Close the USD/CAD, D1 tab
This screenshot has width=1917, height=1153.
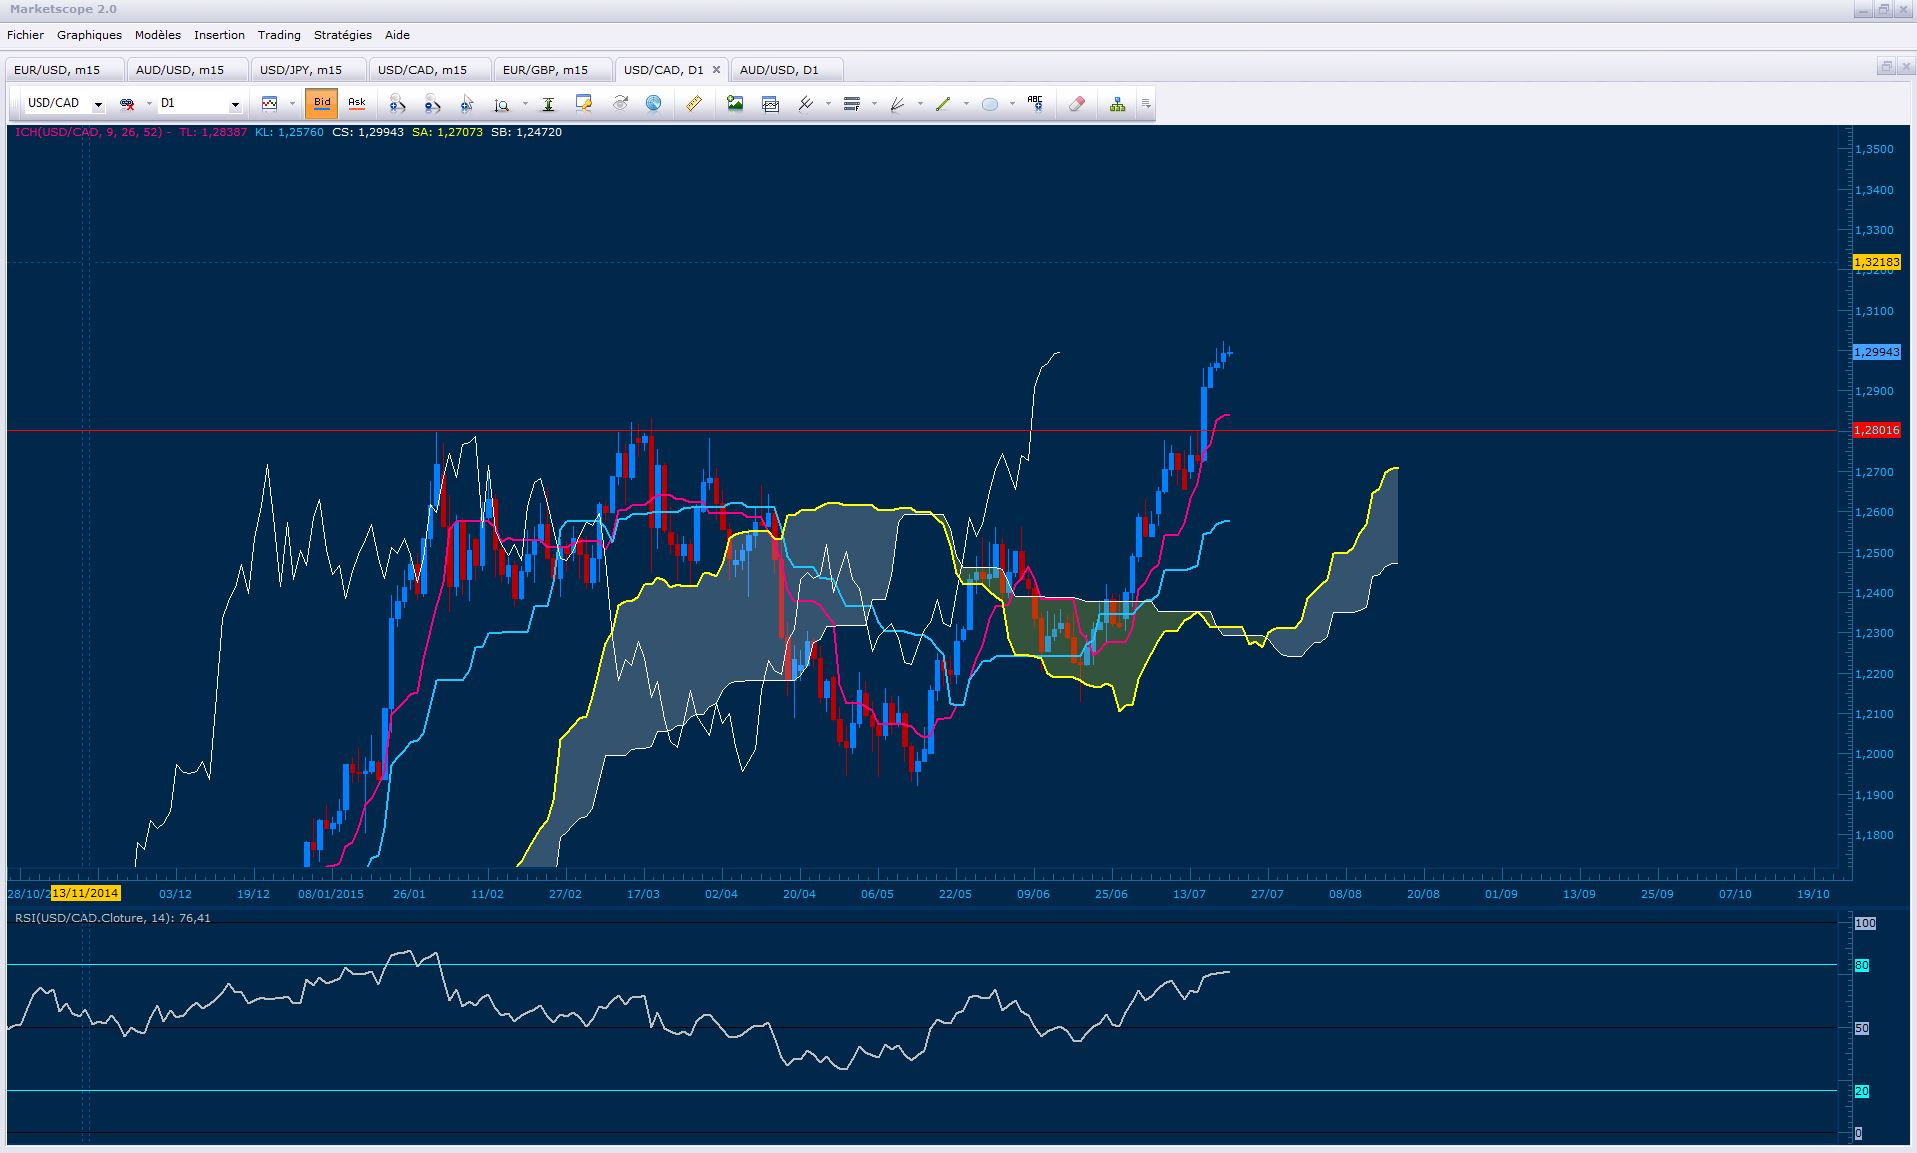[x=716, y=70]
